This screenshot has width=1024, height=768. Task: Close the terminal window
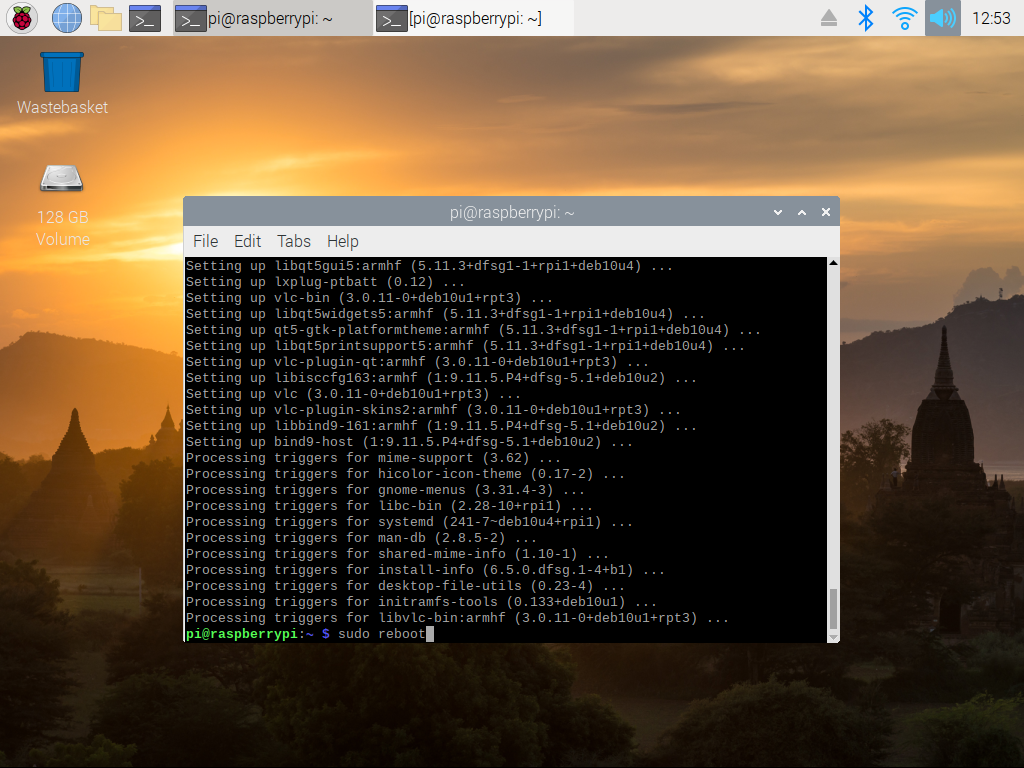825,212
